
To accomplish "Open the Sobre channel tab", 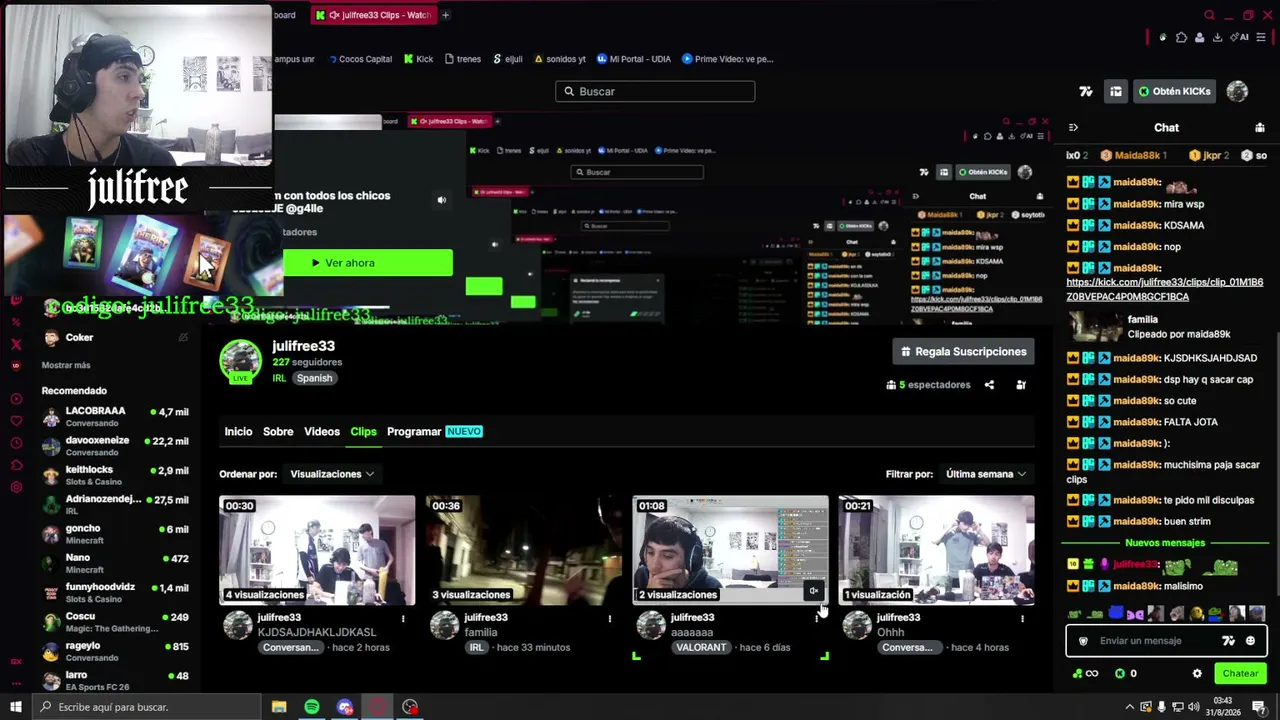I will coord(278,432).
